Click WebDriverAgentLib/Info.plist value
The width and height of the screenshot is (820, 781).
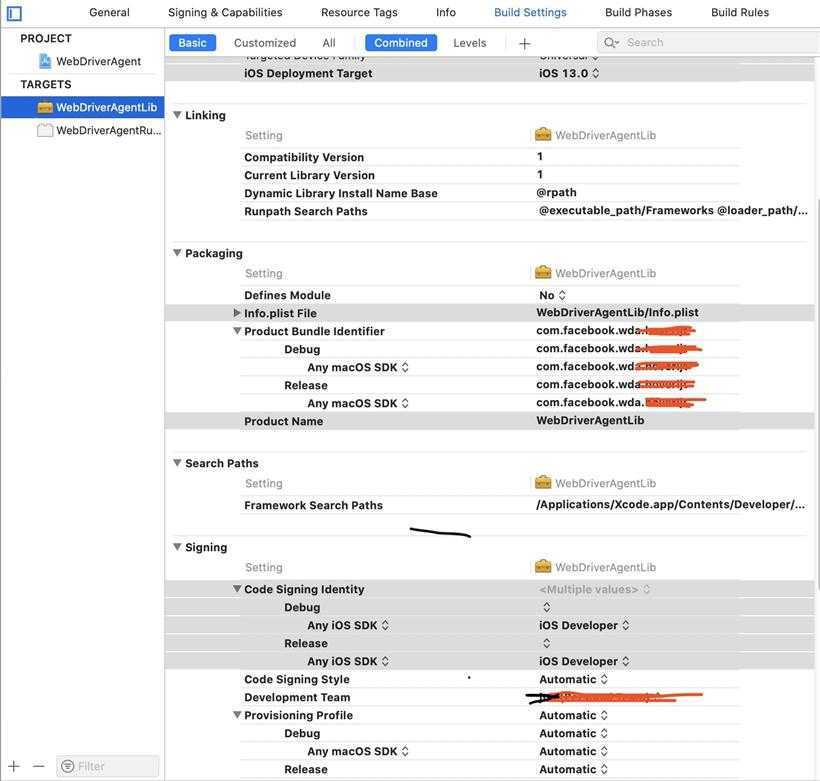pyautogui.click(x=618, y=312)
